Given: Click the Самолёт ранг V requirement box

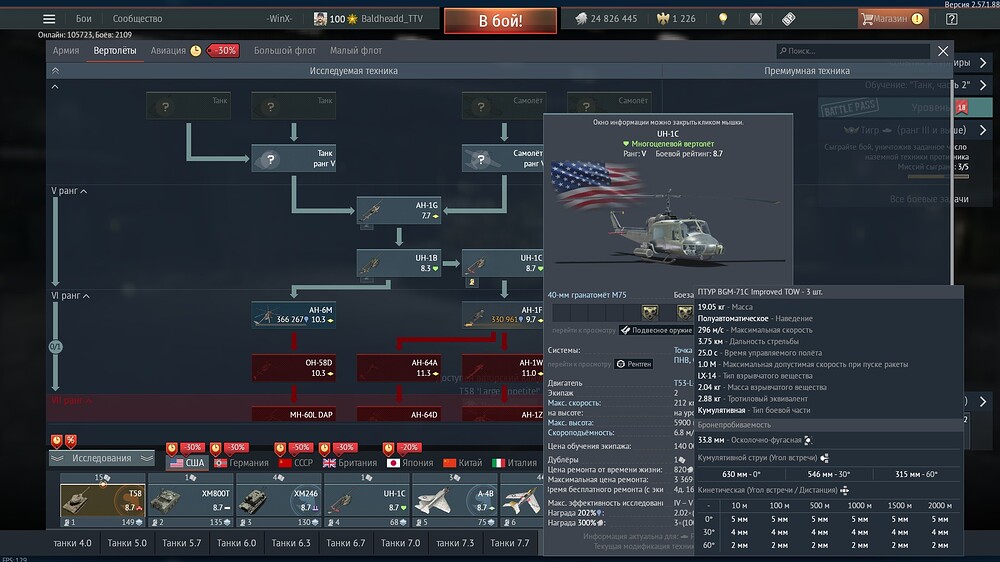Looking at the screenshot, I should click(503, 158).
